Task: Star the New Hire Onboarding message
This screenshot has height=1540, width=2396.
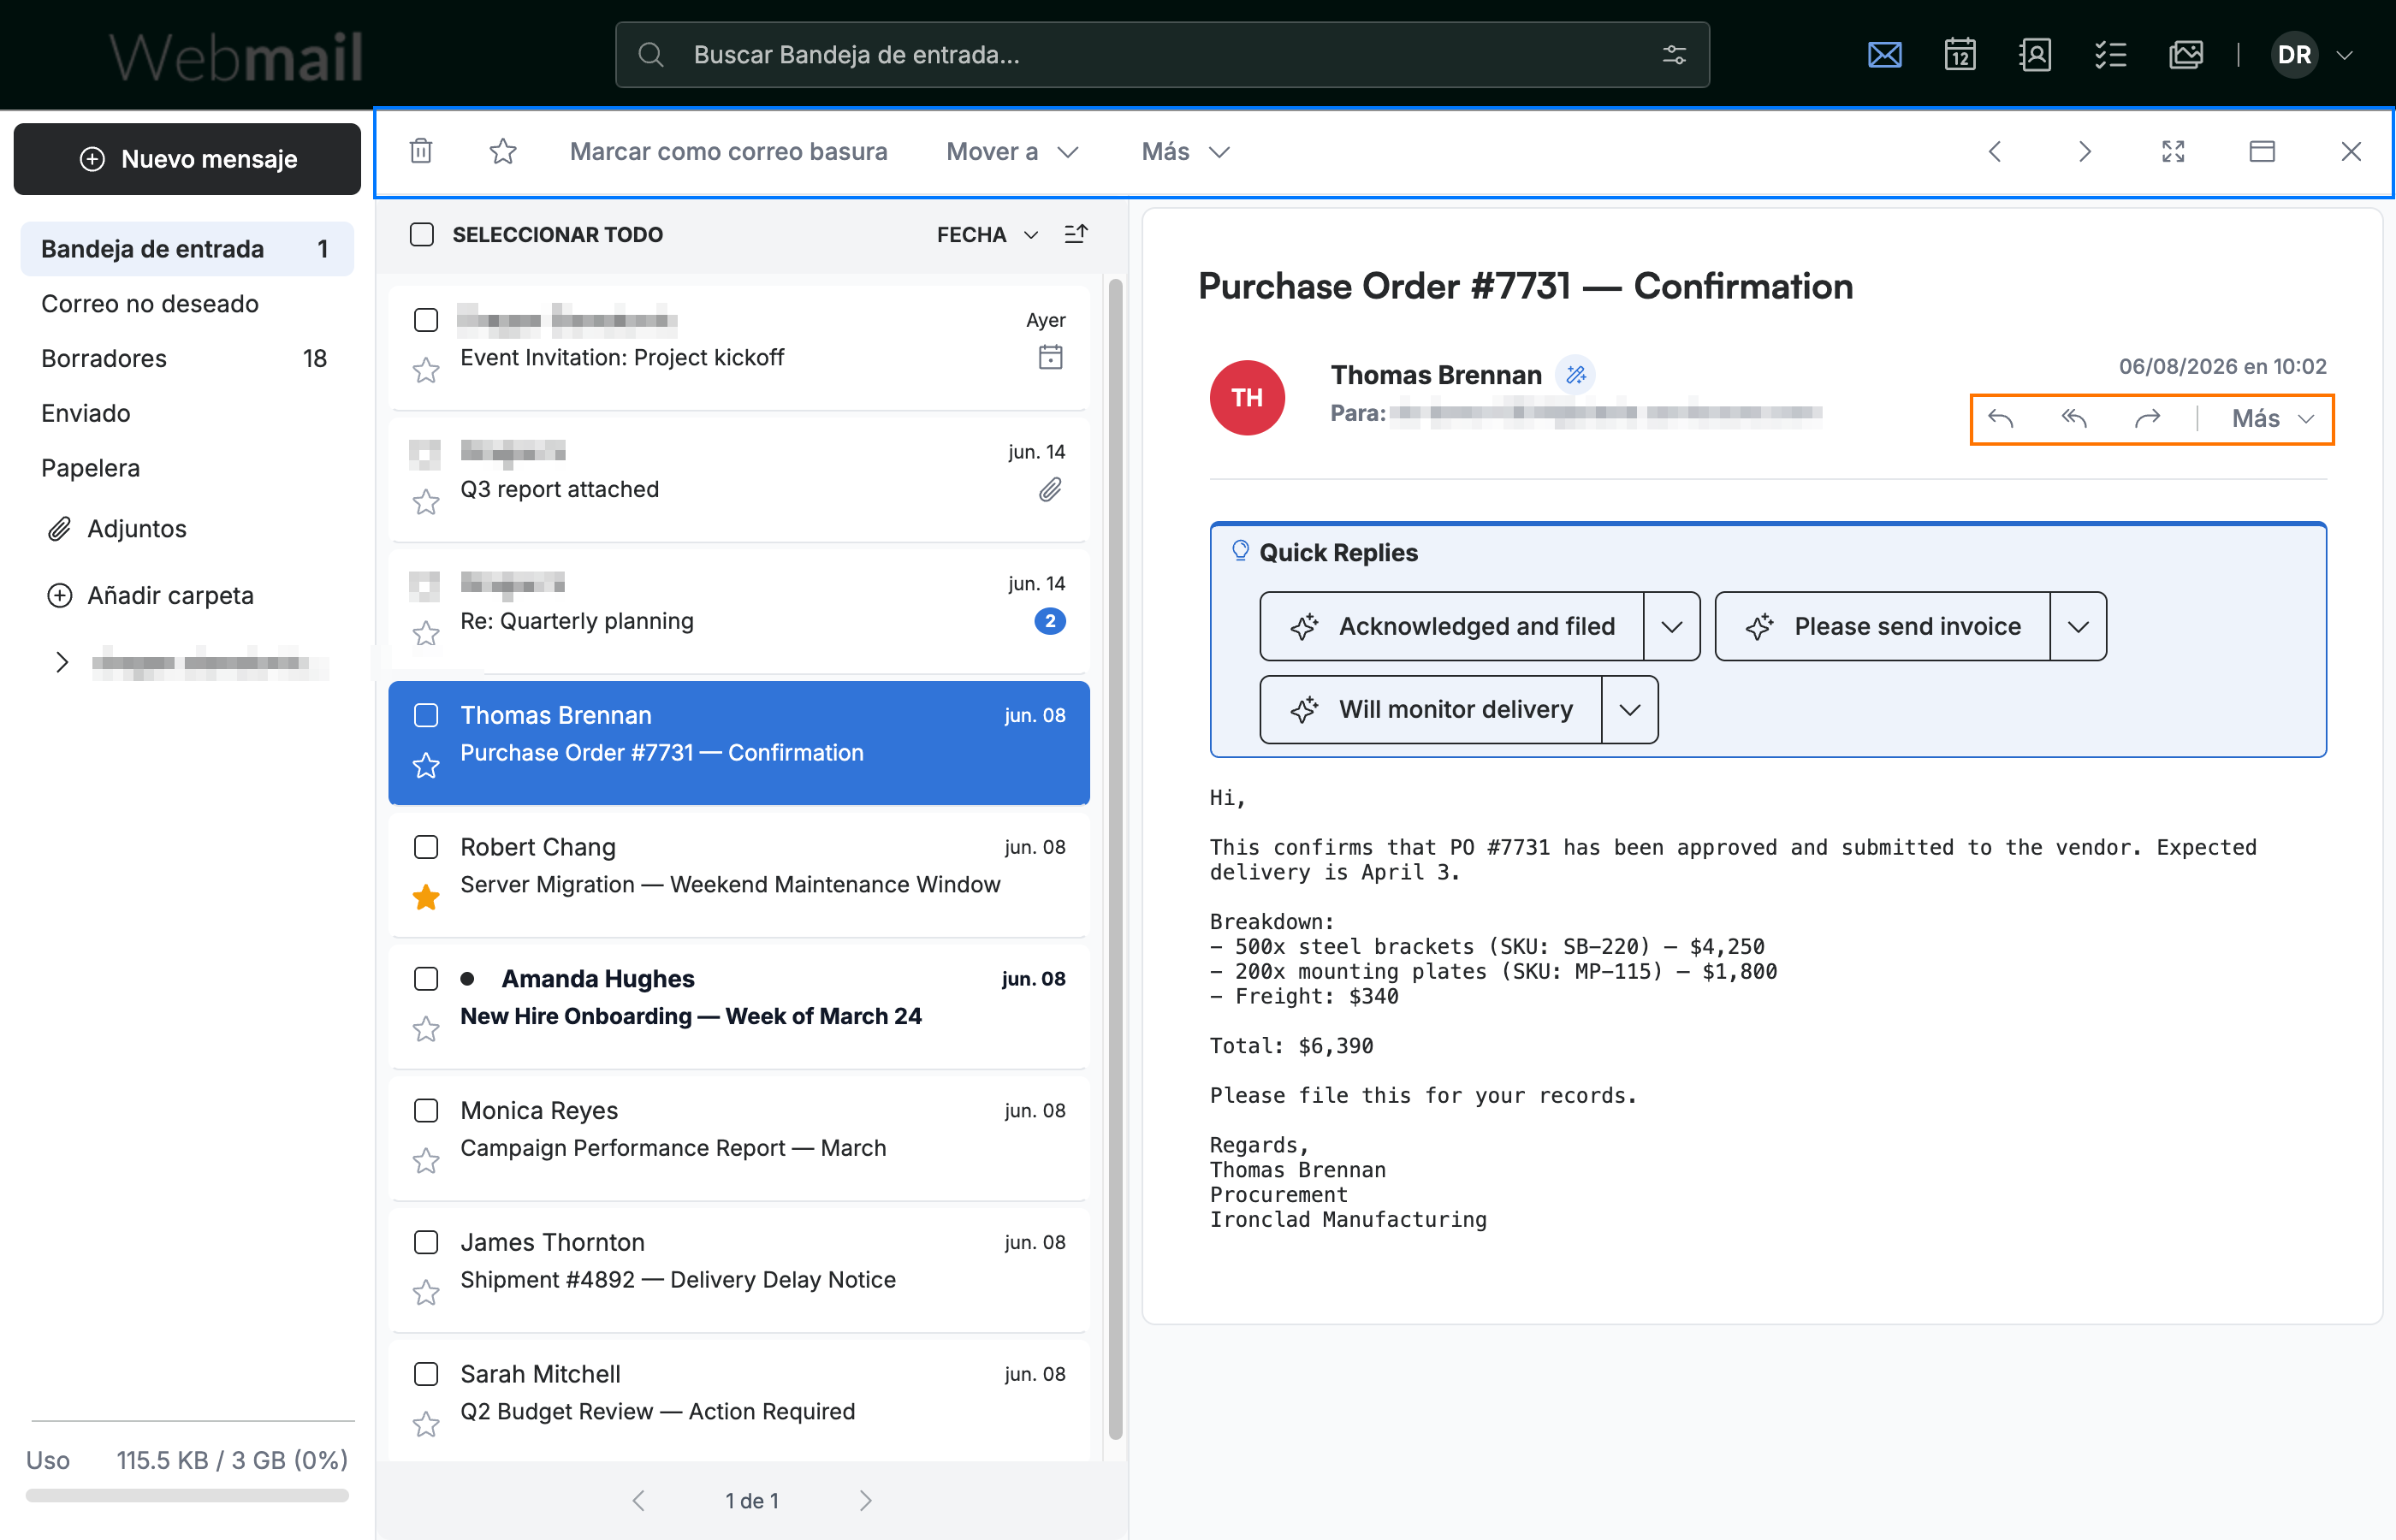Action: pos(426,1029)
